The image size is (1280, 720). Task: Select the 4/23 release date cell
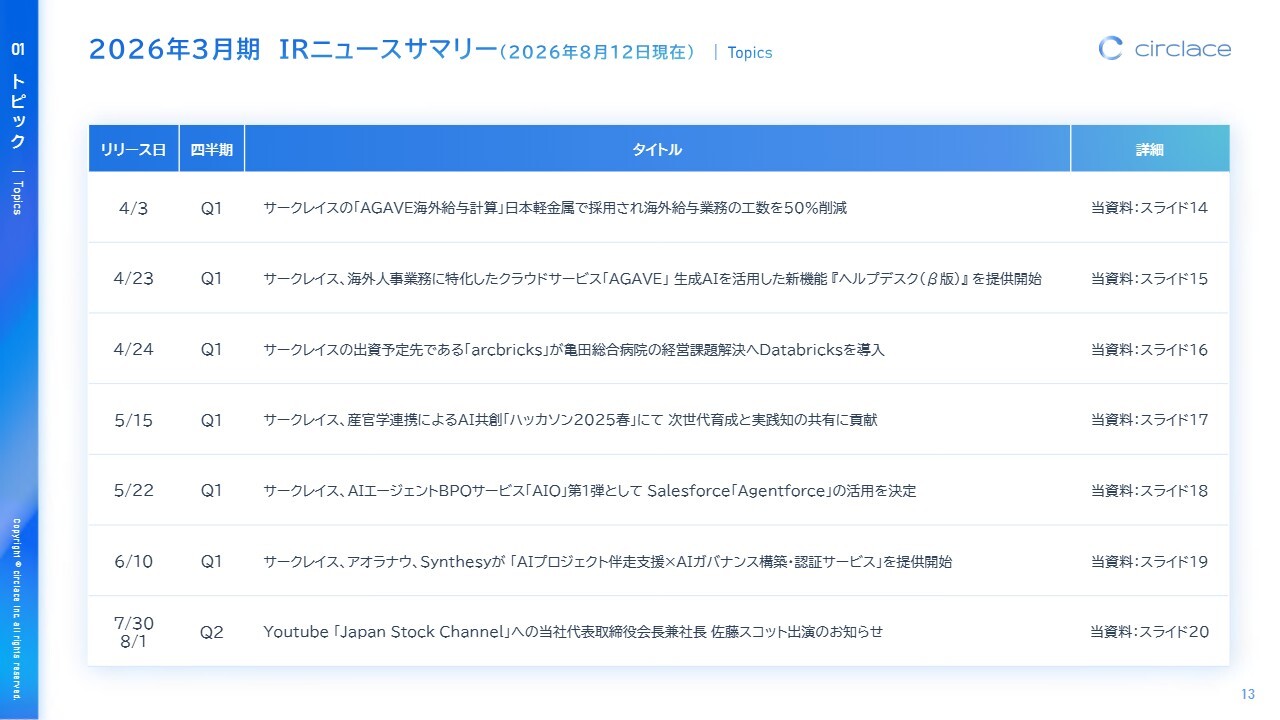point(133,278)
